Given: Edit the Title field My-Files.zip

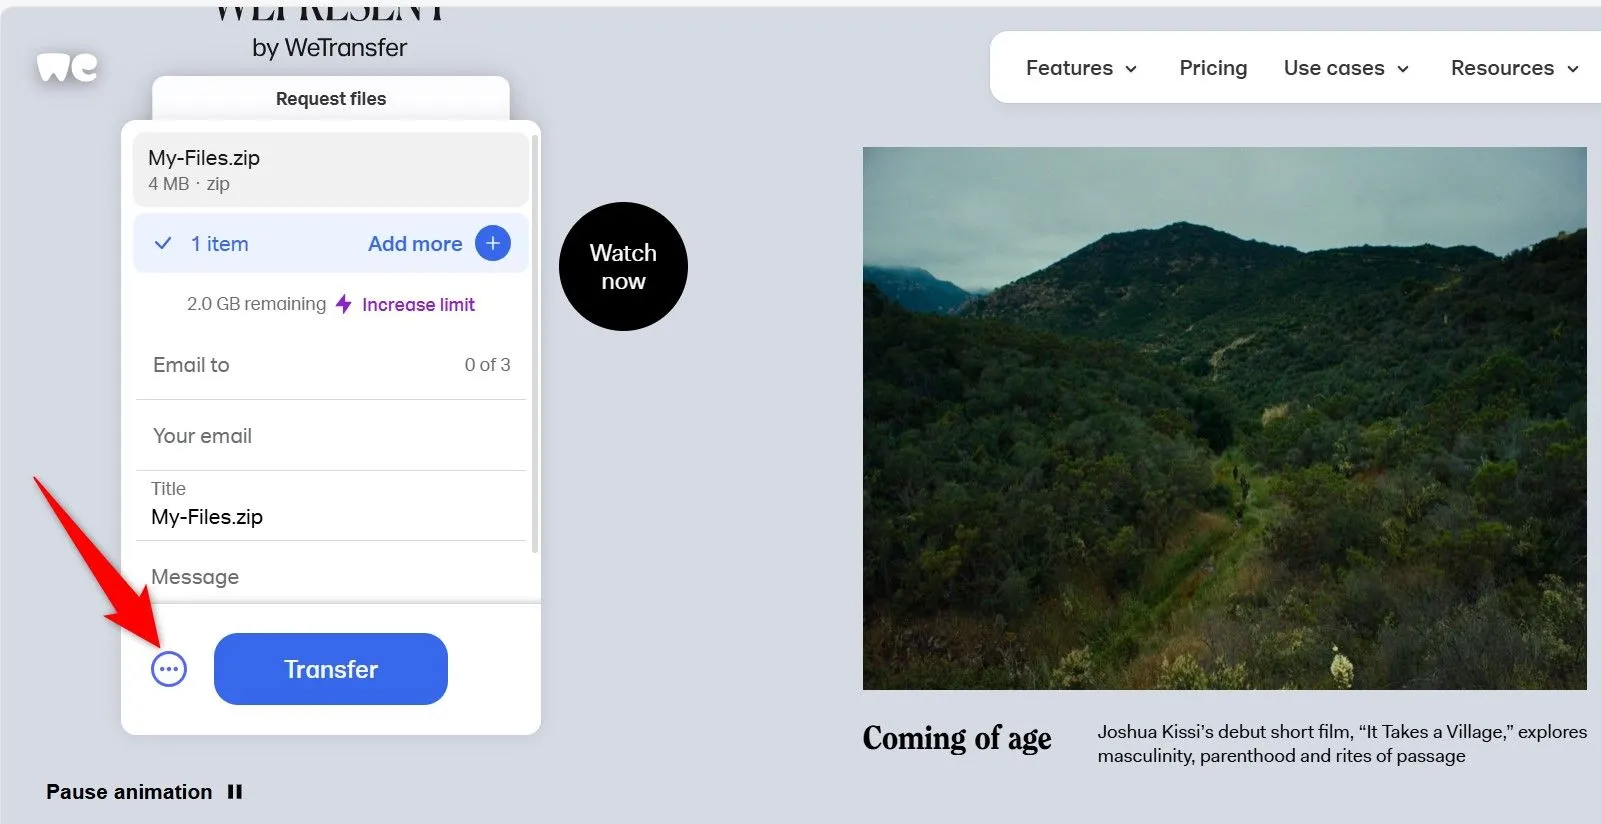Looking at the screenshot, I should coord(331,506).
